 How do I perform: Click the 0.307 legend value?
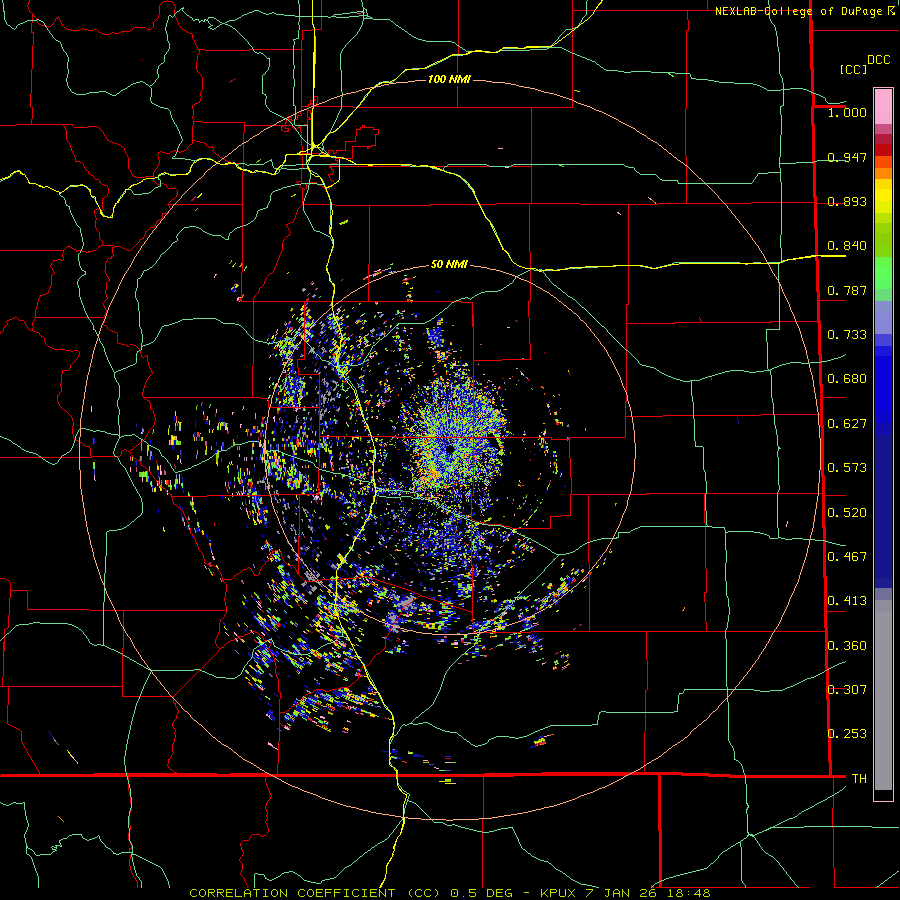pyautogui.click(x=847, y=690)
